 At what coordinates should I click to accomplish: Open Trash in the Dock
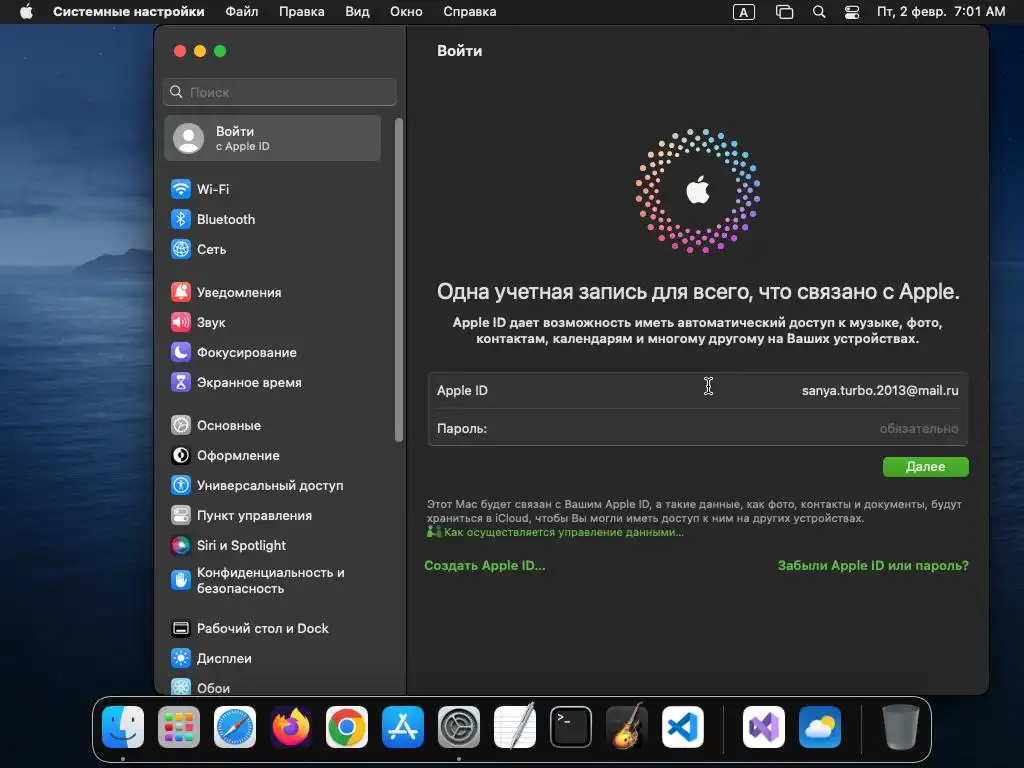click(x=901, y=727)
